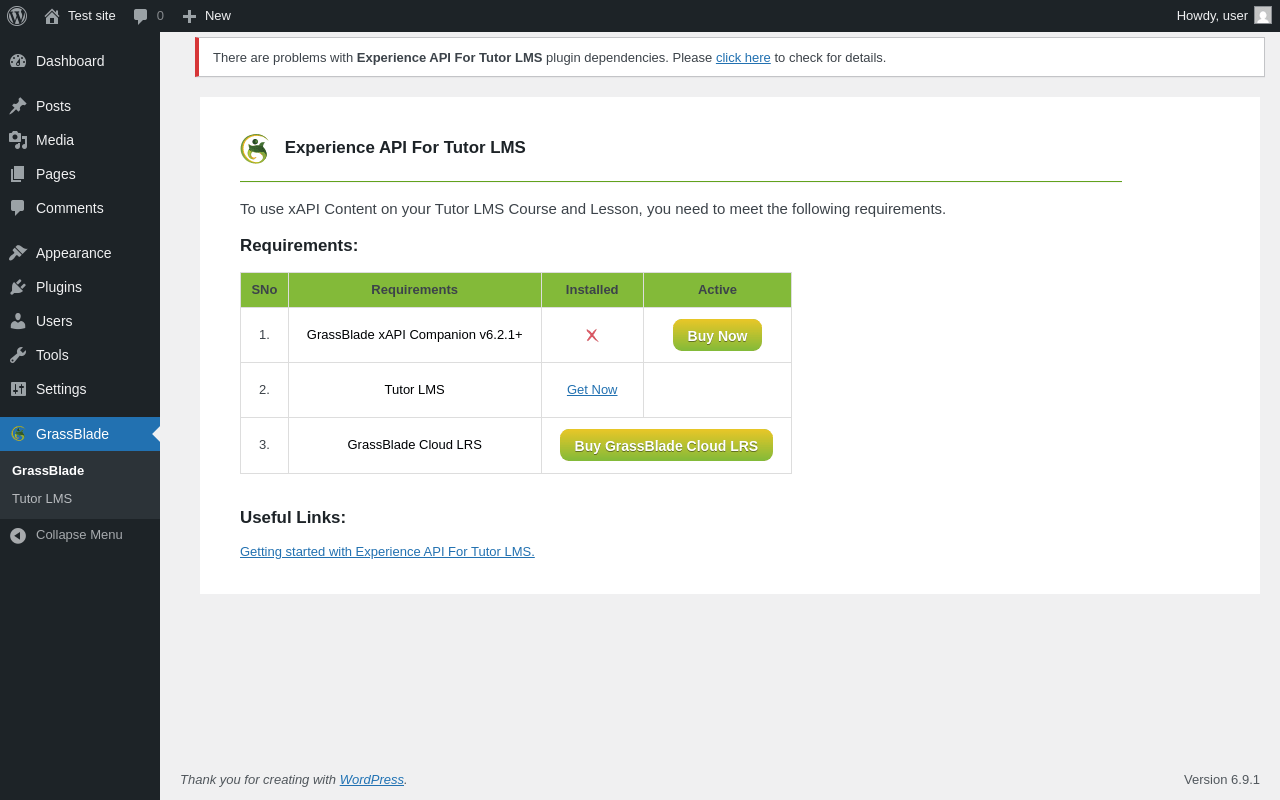1280x800 pixels.
Task: Open the Howdy, user account menu
Action: (1224, 16)
